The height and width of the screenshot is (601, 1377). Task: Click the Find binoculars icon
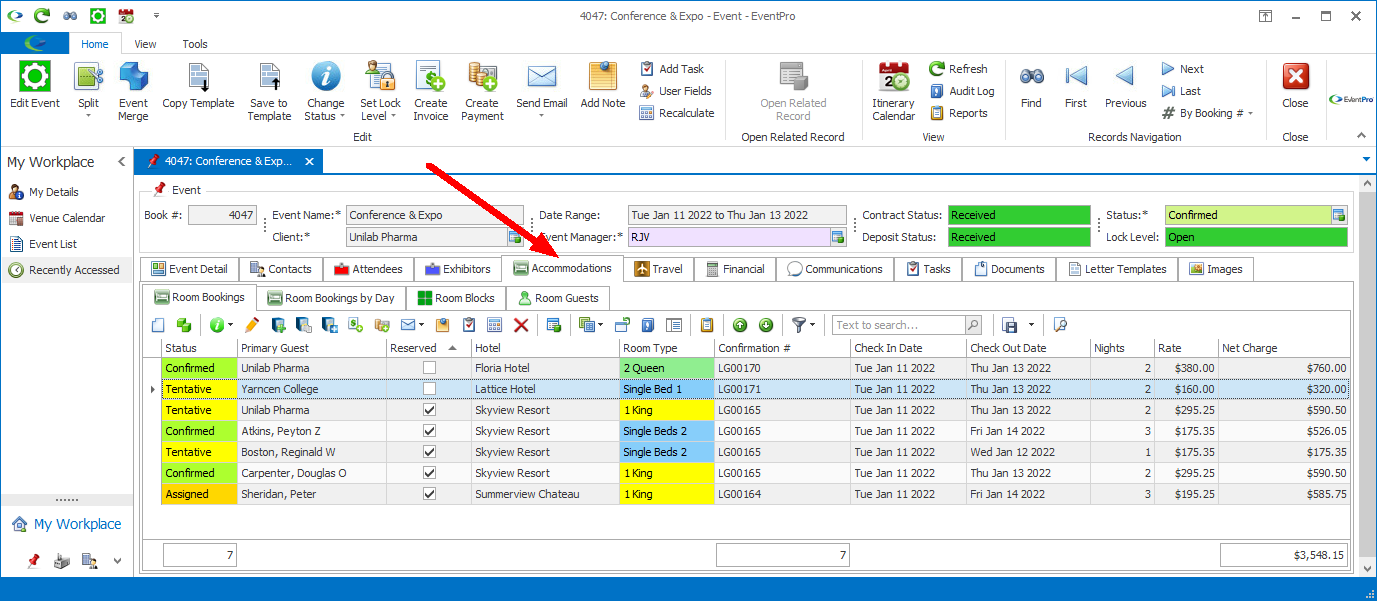[x=1031, y=76]
